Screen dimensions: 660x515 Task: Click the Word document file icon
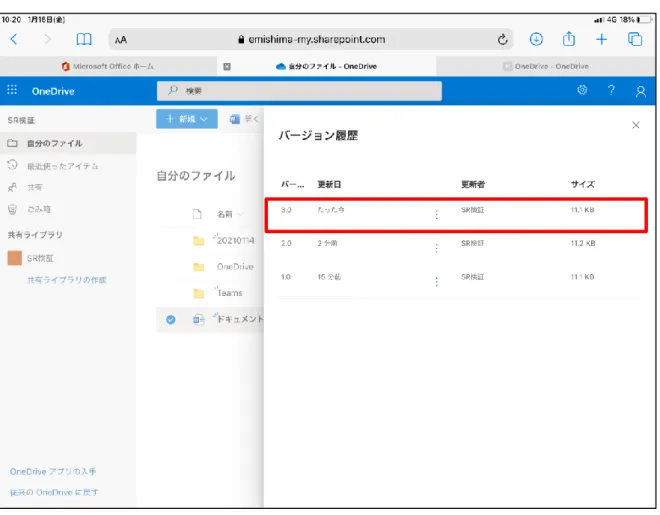199,320
